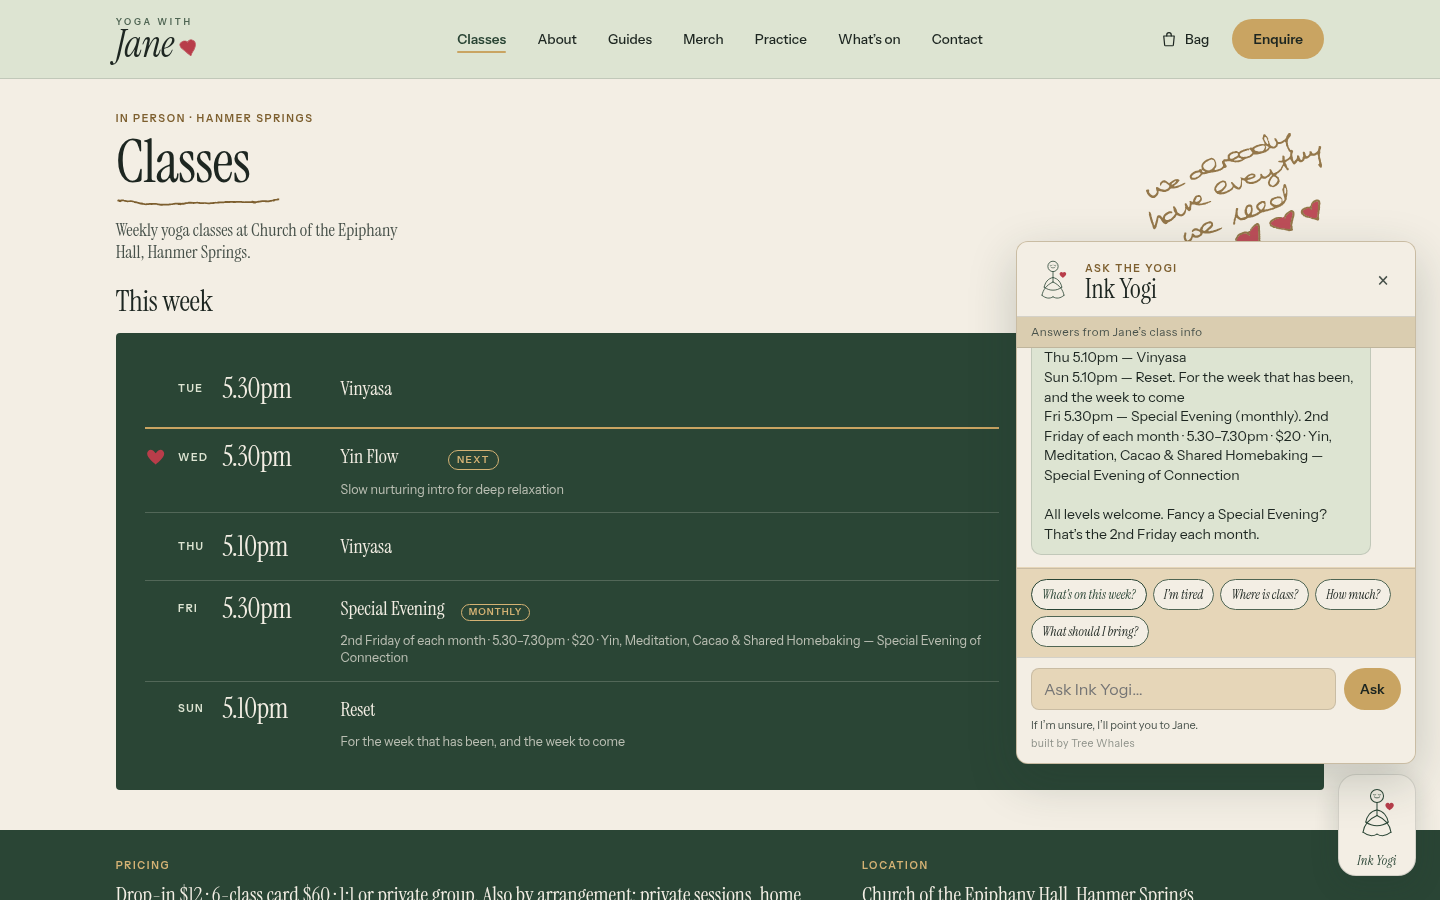Pick the "I'm tired" quick prompt
1440x900 pixels.
[1183, 595]
